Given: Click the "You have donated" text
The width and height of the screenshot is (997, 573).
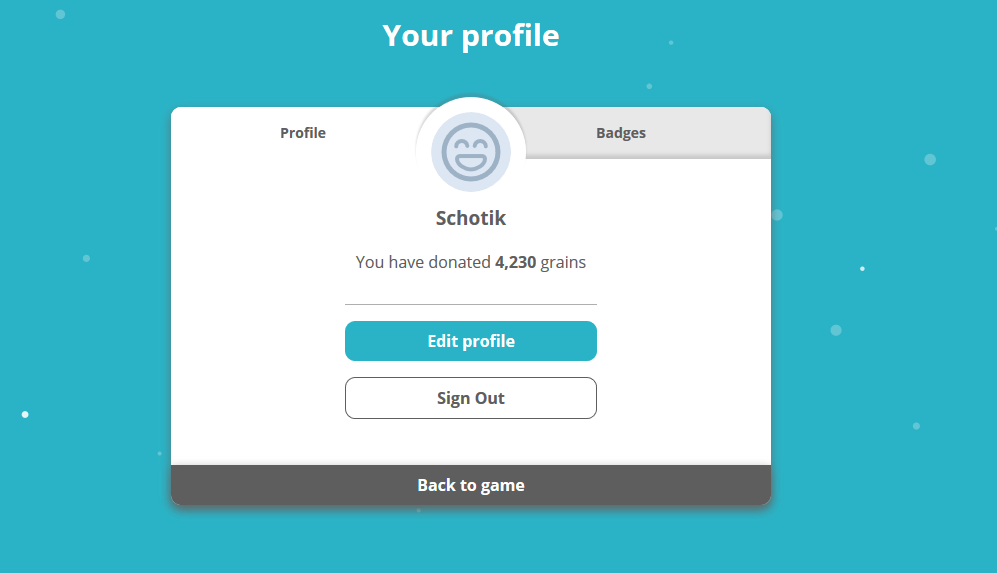Looking at the screenshot, I should [x=423, y=263].
